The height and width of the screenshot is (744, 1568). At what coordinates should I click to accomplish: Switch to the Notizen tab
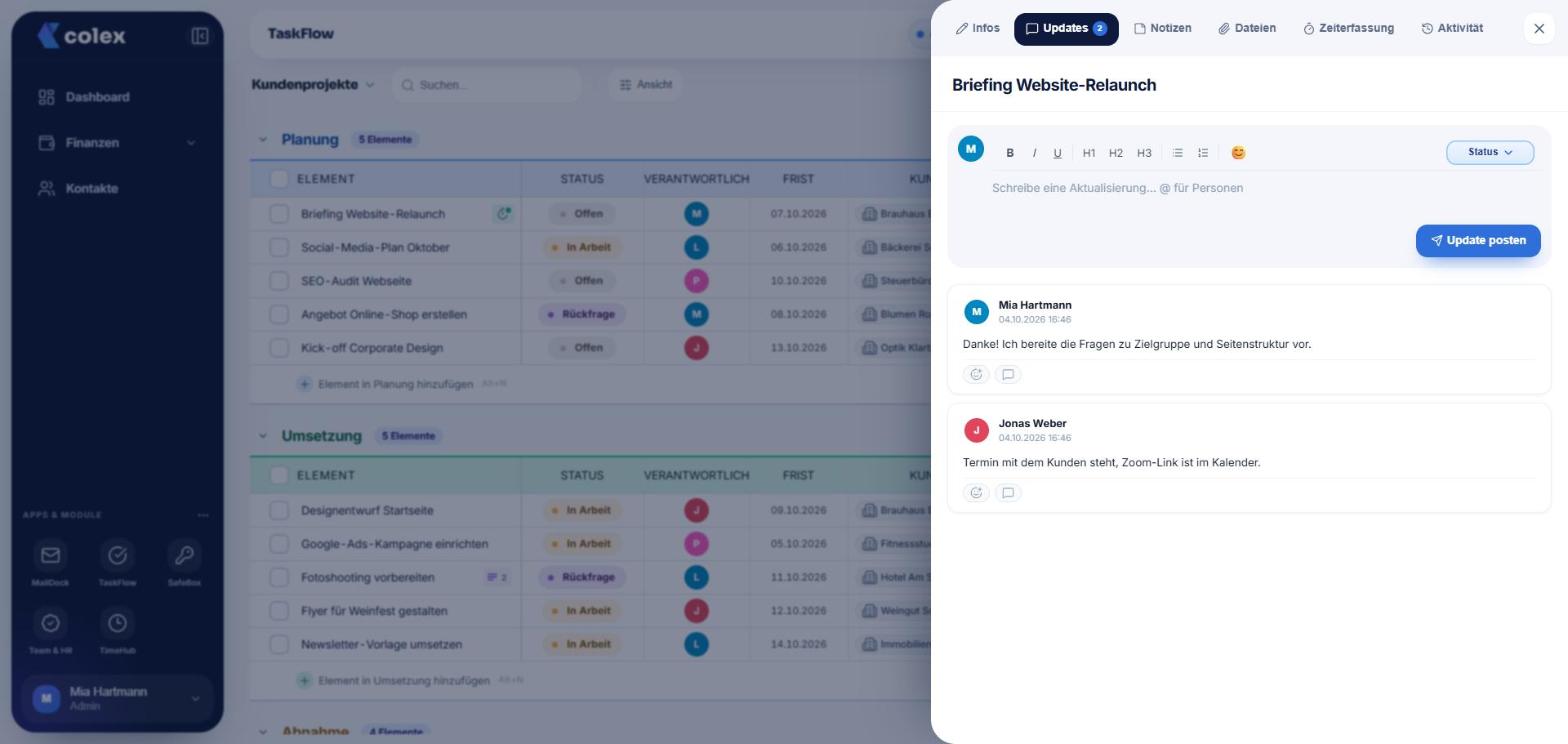point(1162,29)
